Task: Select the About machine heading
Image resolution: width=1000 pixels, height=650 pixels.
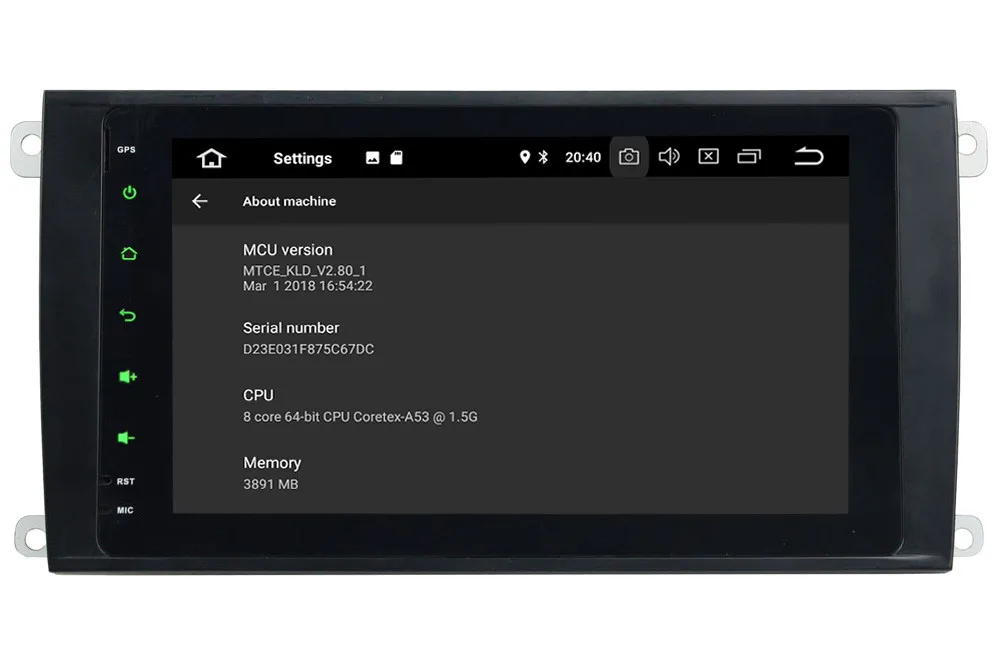Action: click(289, 201)
